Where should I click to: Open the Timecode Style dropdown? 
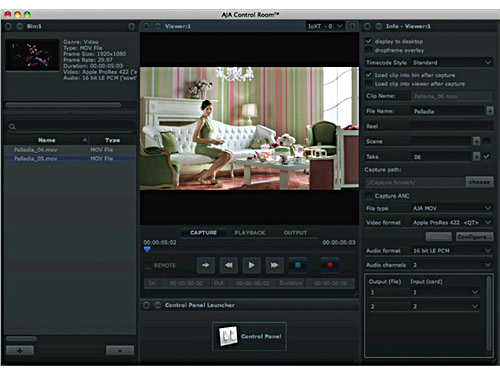coord(452,63)
